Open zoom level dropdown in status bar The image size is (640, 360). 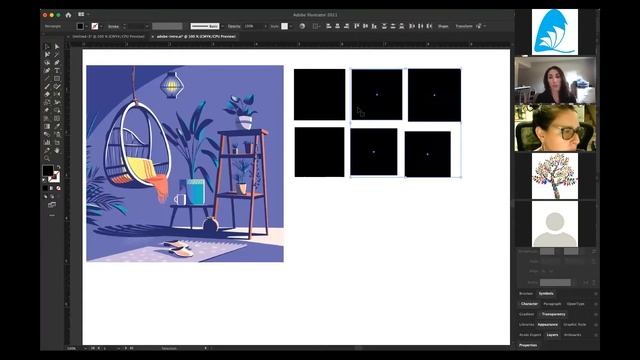85,348
